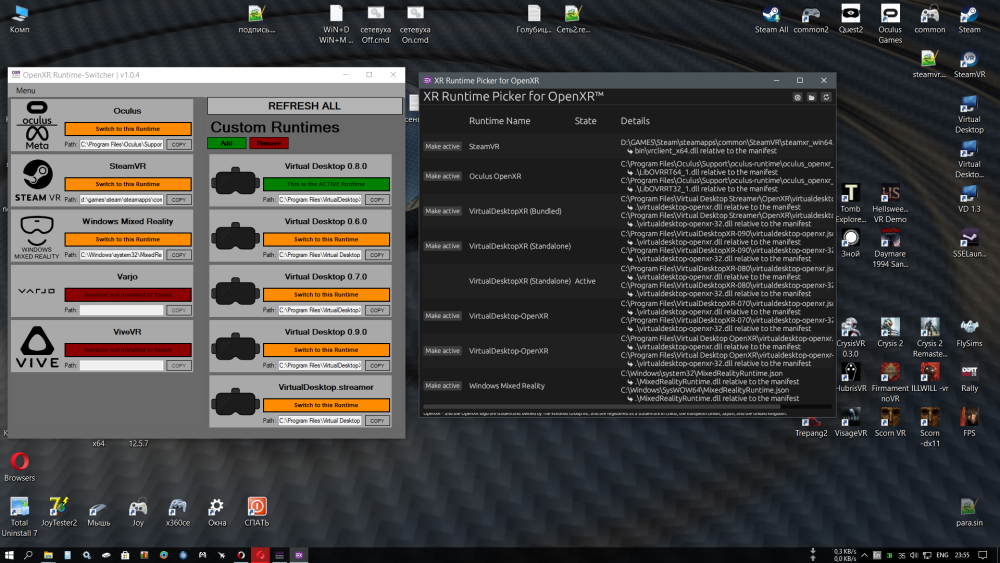1000x563 pixels.
Task: Open the ENG language indicator in tray
Action: click(x=942, y=555)
